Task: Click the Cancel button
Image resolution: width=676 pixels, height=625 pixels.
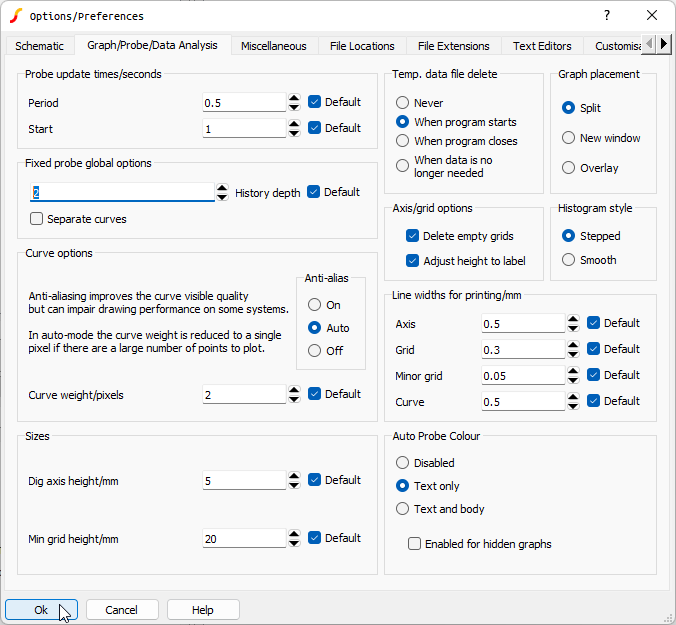Action: 122,610
